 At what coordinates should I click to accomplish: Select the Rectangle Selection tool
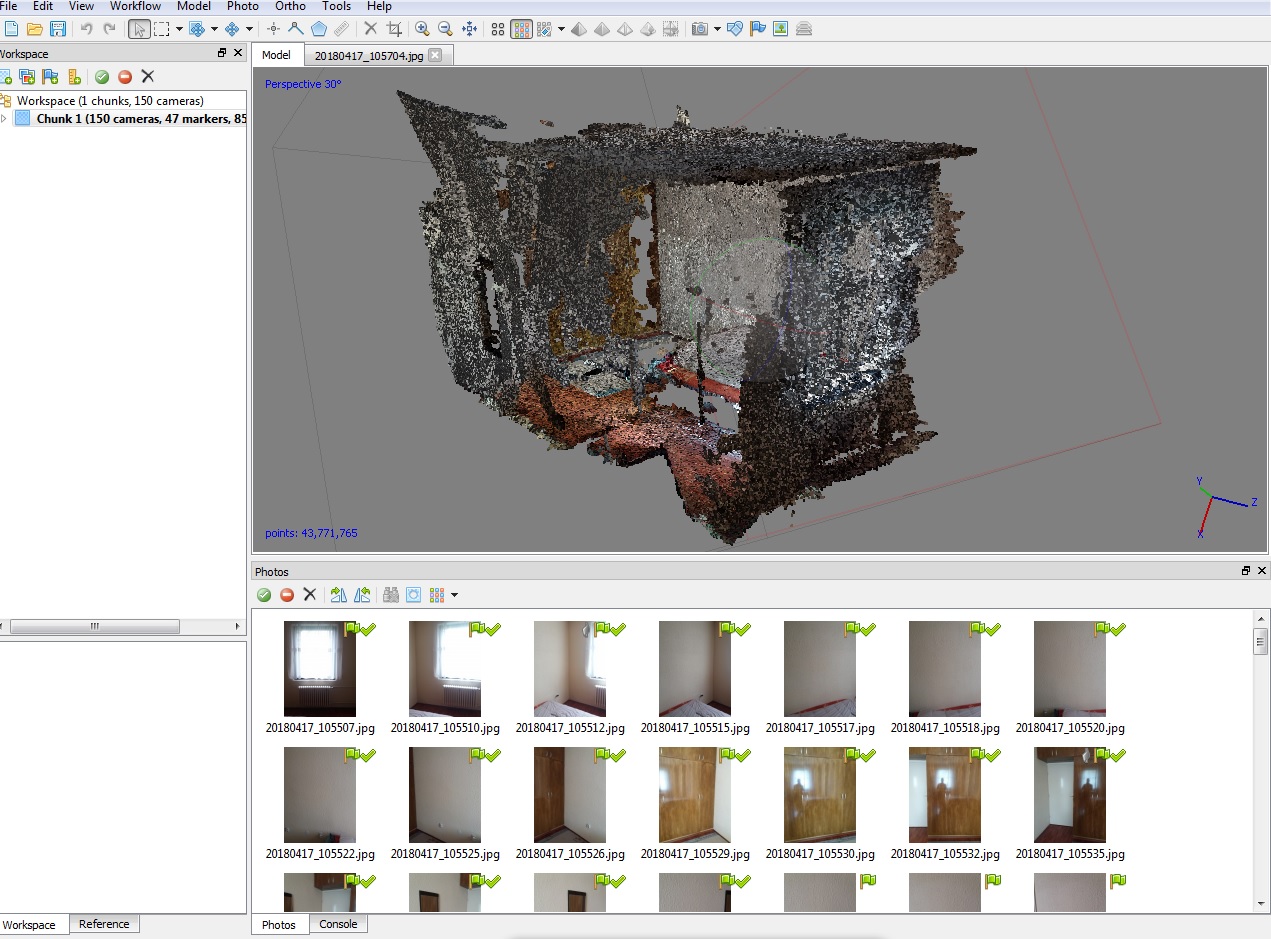[162, 29]
